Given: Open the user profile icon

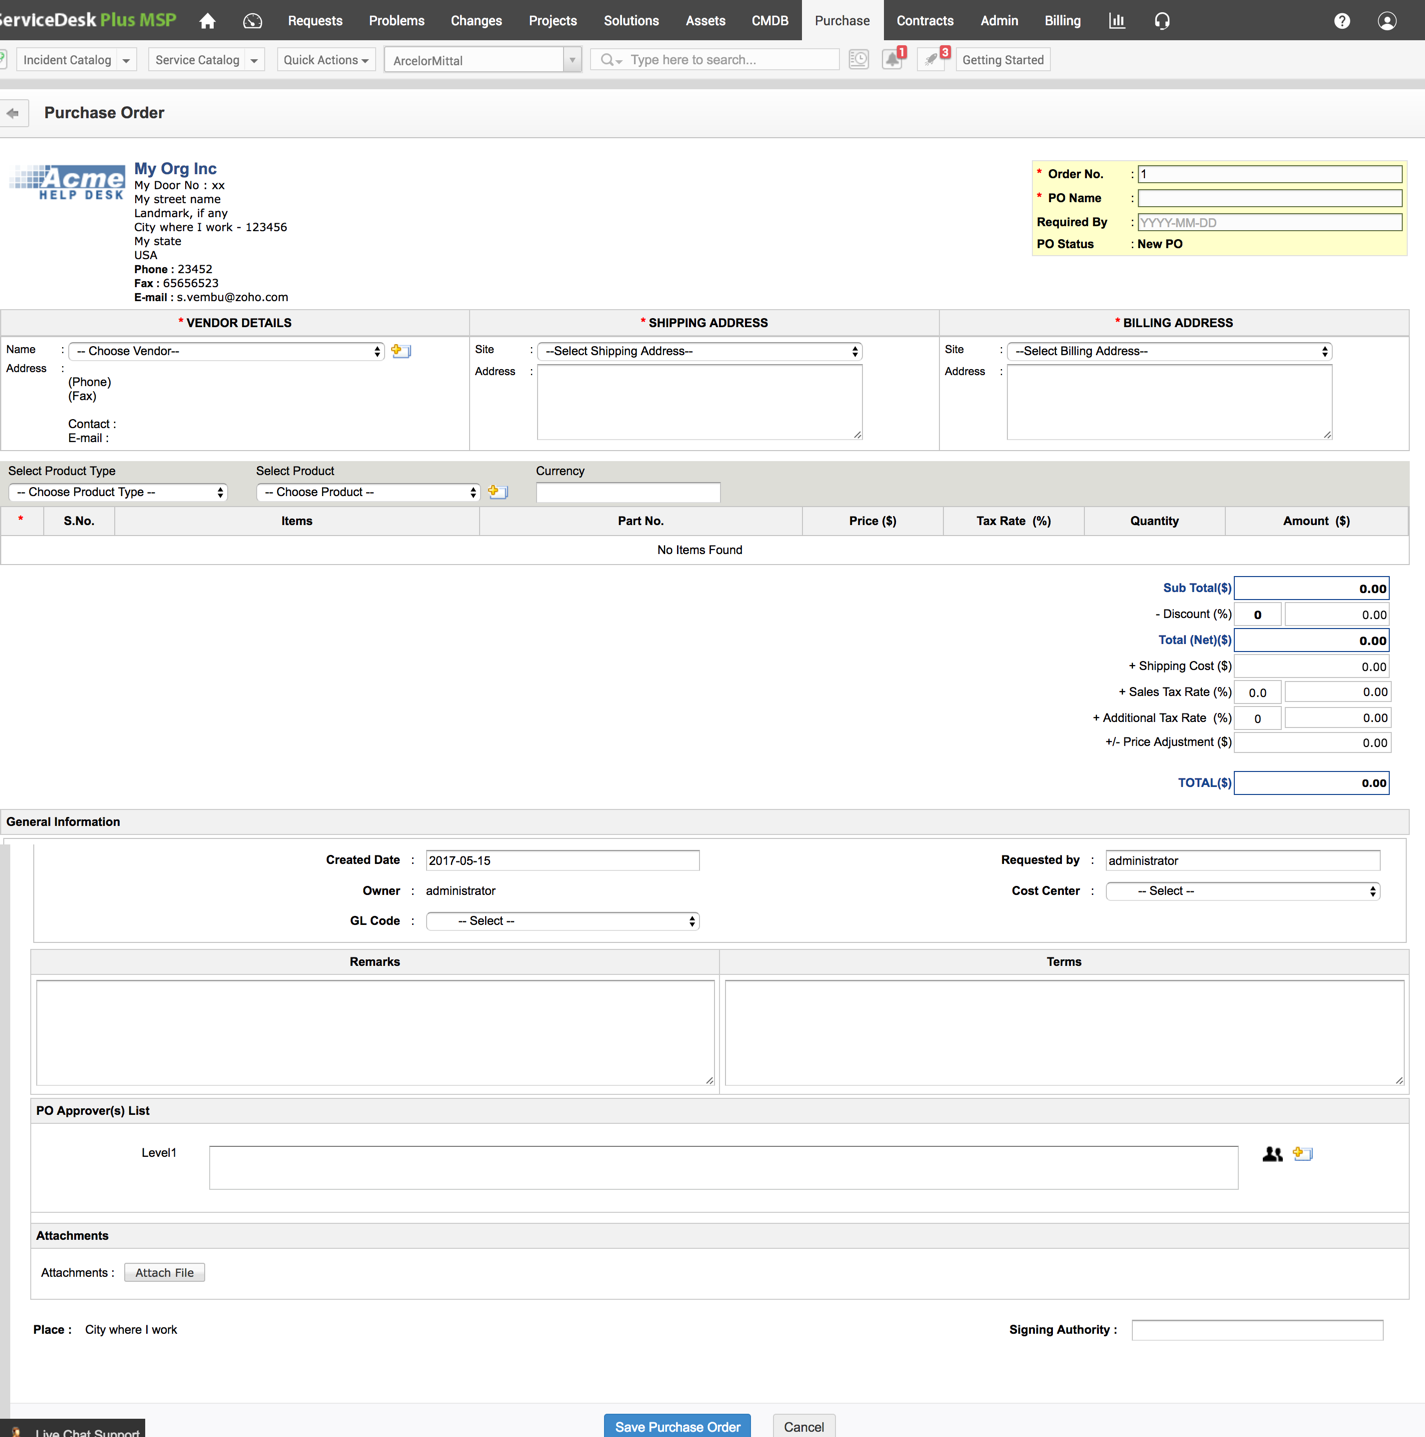Looking at the screenshot, I should [x=1387, y=21].
